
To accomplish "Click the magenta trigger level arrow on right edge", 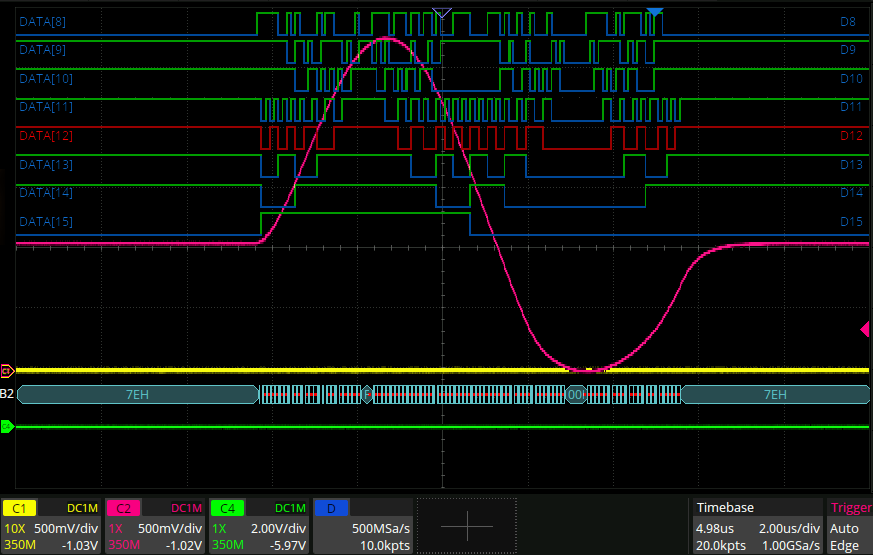I will pyautogui.click(x=866, y=330).
